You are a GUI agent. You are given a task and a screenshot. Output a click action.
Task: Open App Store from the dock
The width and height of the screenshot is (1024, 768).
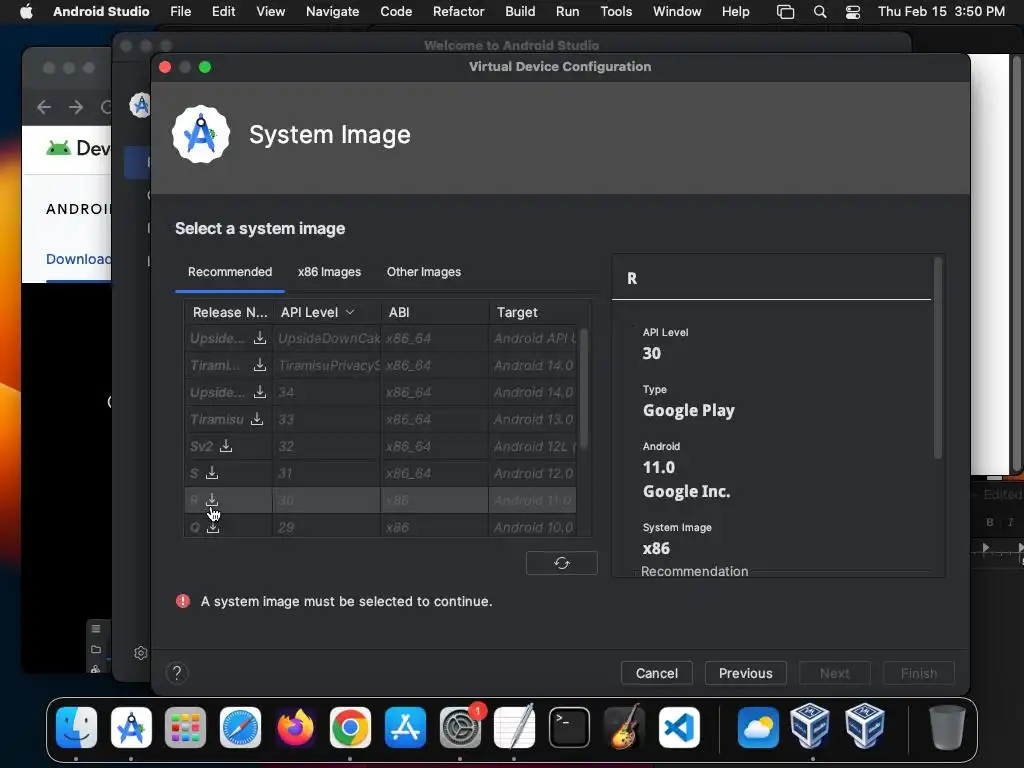405,727
